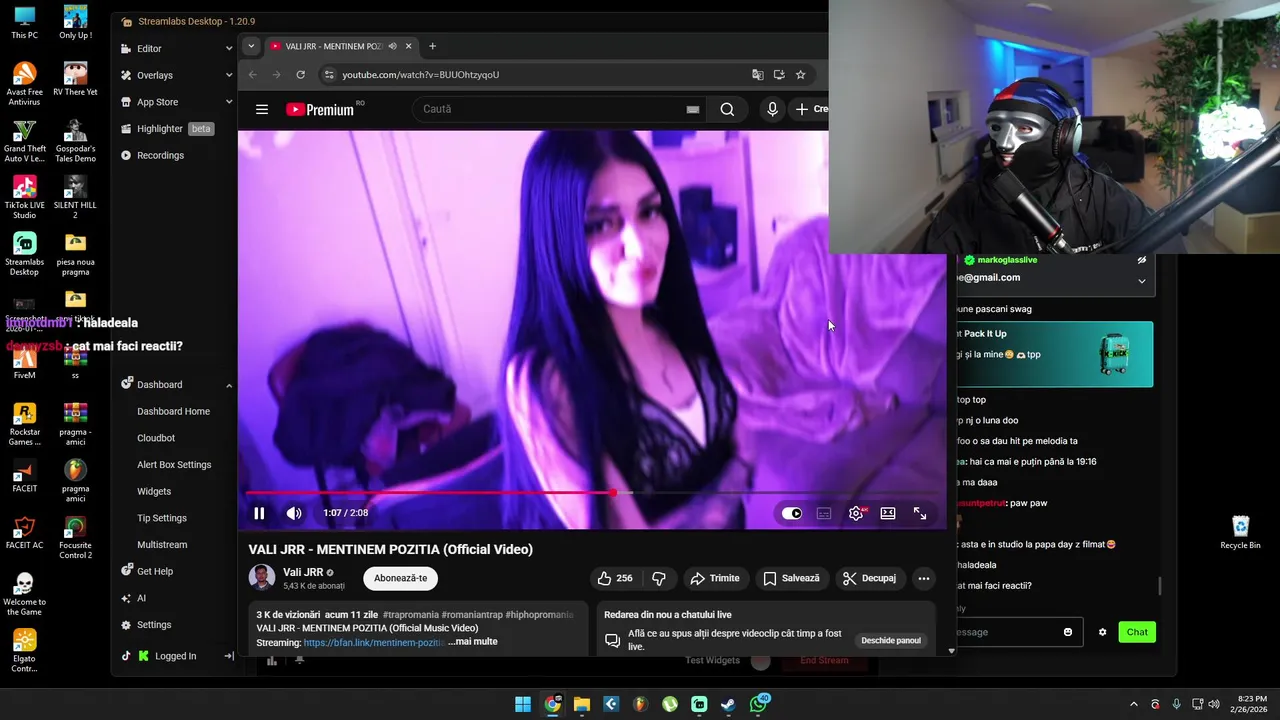Open video player settings gear
1280x720 pixels.
coord(856,513)
